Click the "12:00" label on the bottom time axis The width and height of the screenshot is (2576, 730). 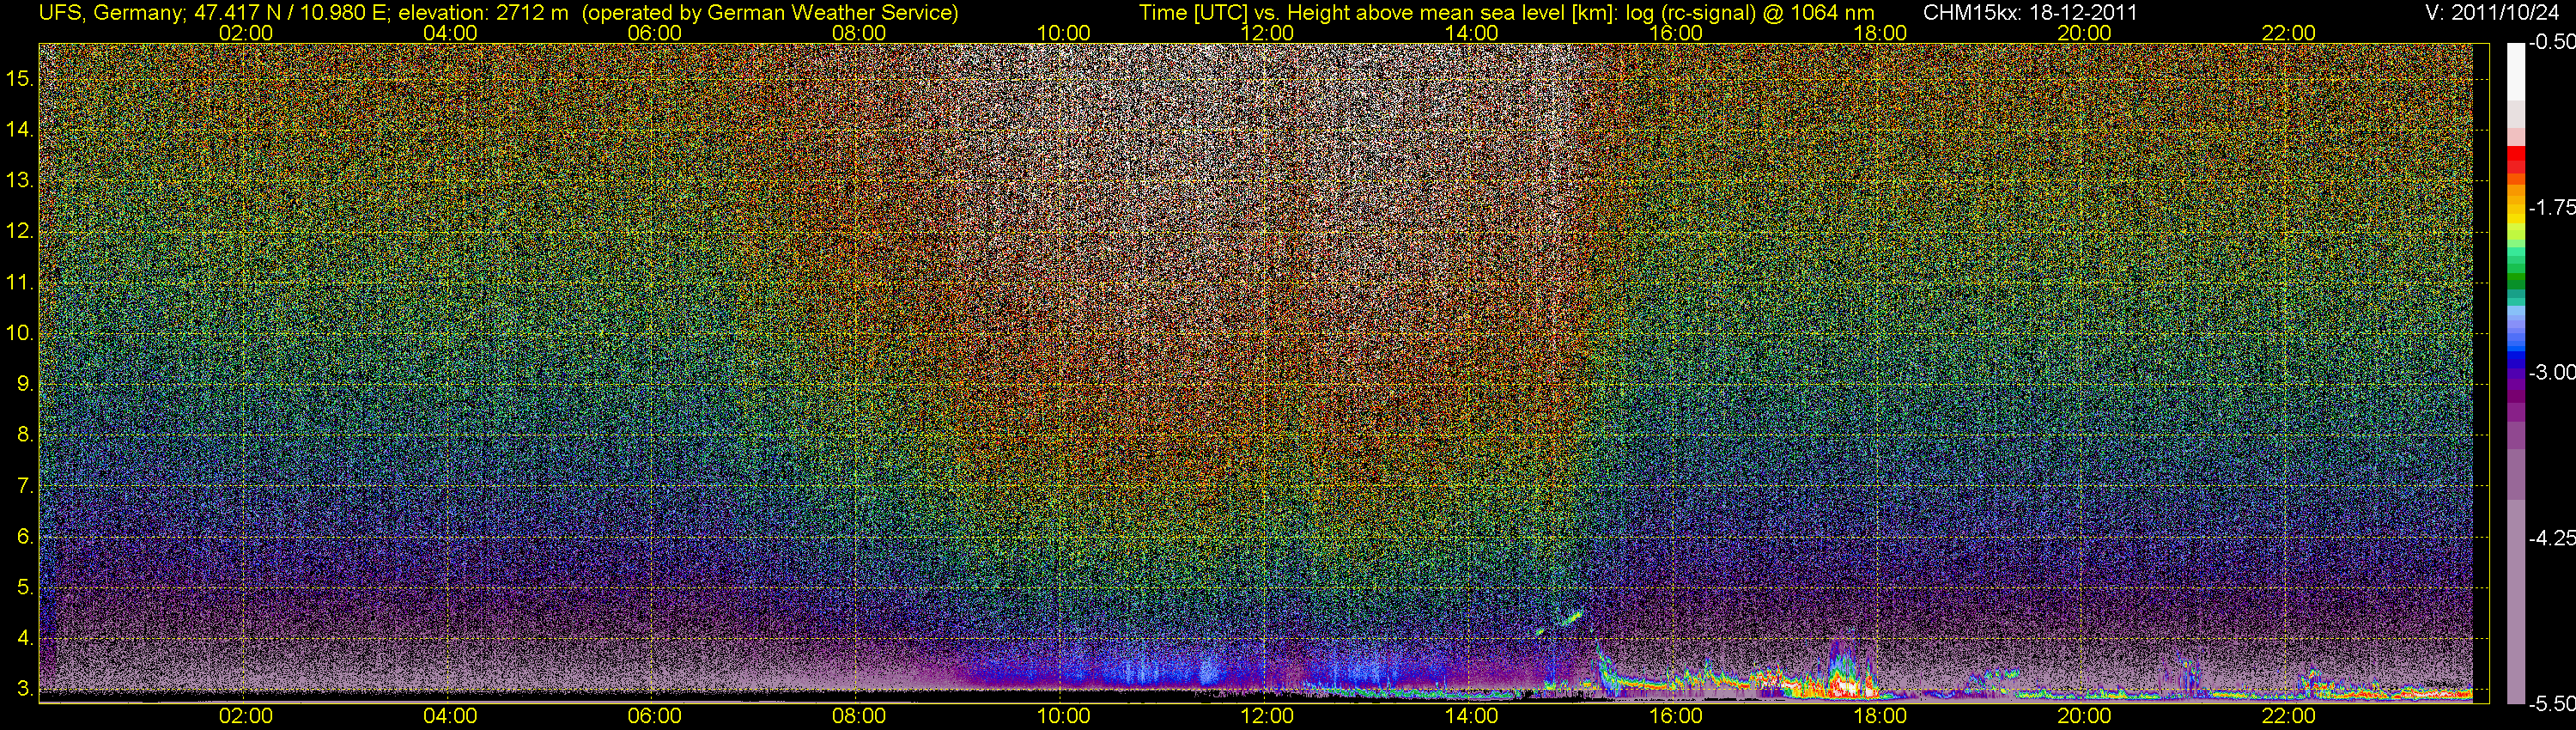point(1267,716)
